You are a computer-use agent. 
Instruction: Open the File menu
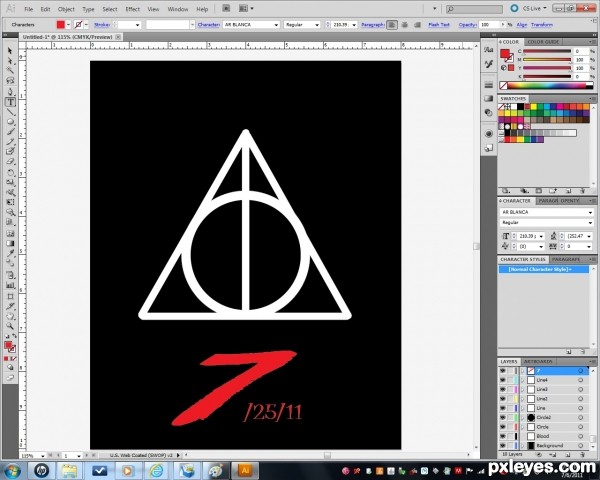coord(28,9)
